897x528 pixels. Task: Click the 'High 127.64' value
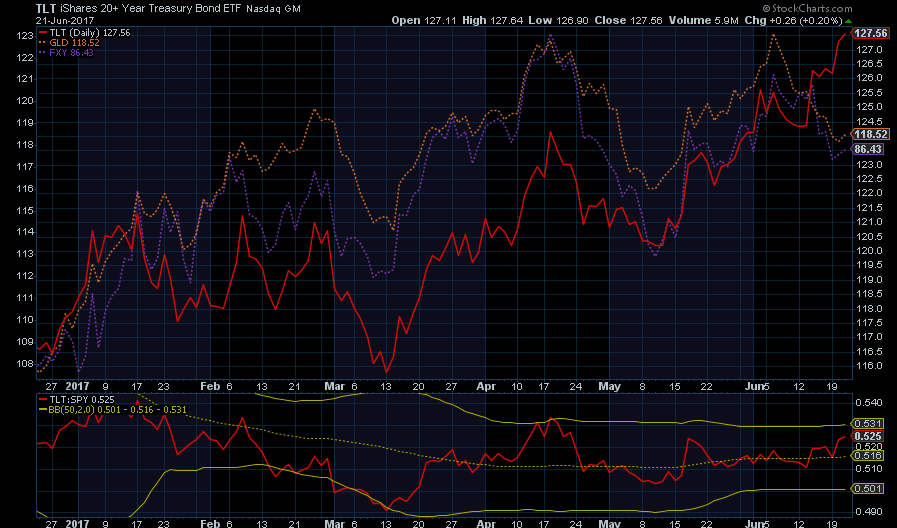click(493, 20)
